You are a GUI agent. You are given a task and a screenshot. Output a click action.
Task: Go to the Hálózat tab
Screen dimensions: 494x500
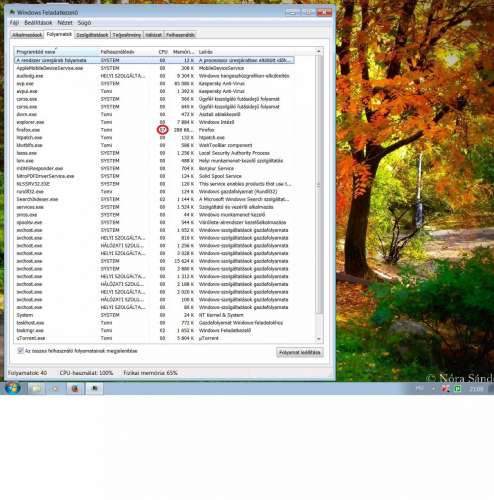(153, 35)
